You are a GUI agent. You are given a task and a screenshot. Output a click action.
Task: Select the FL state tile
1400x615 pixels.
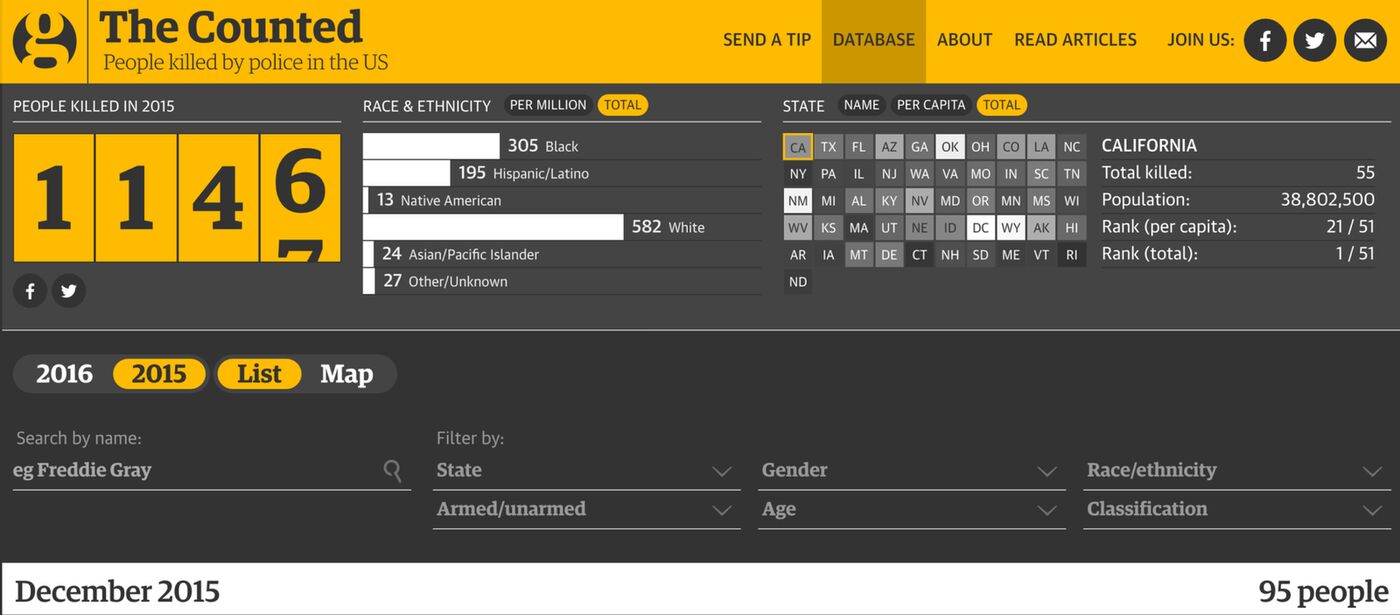859,147
